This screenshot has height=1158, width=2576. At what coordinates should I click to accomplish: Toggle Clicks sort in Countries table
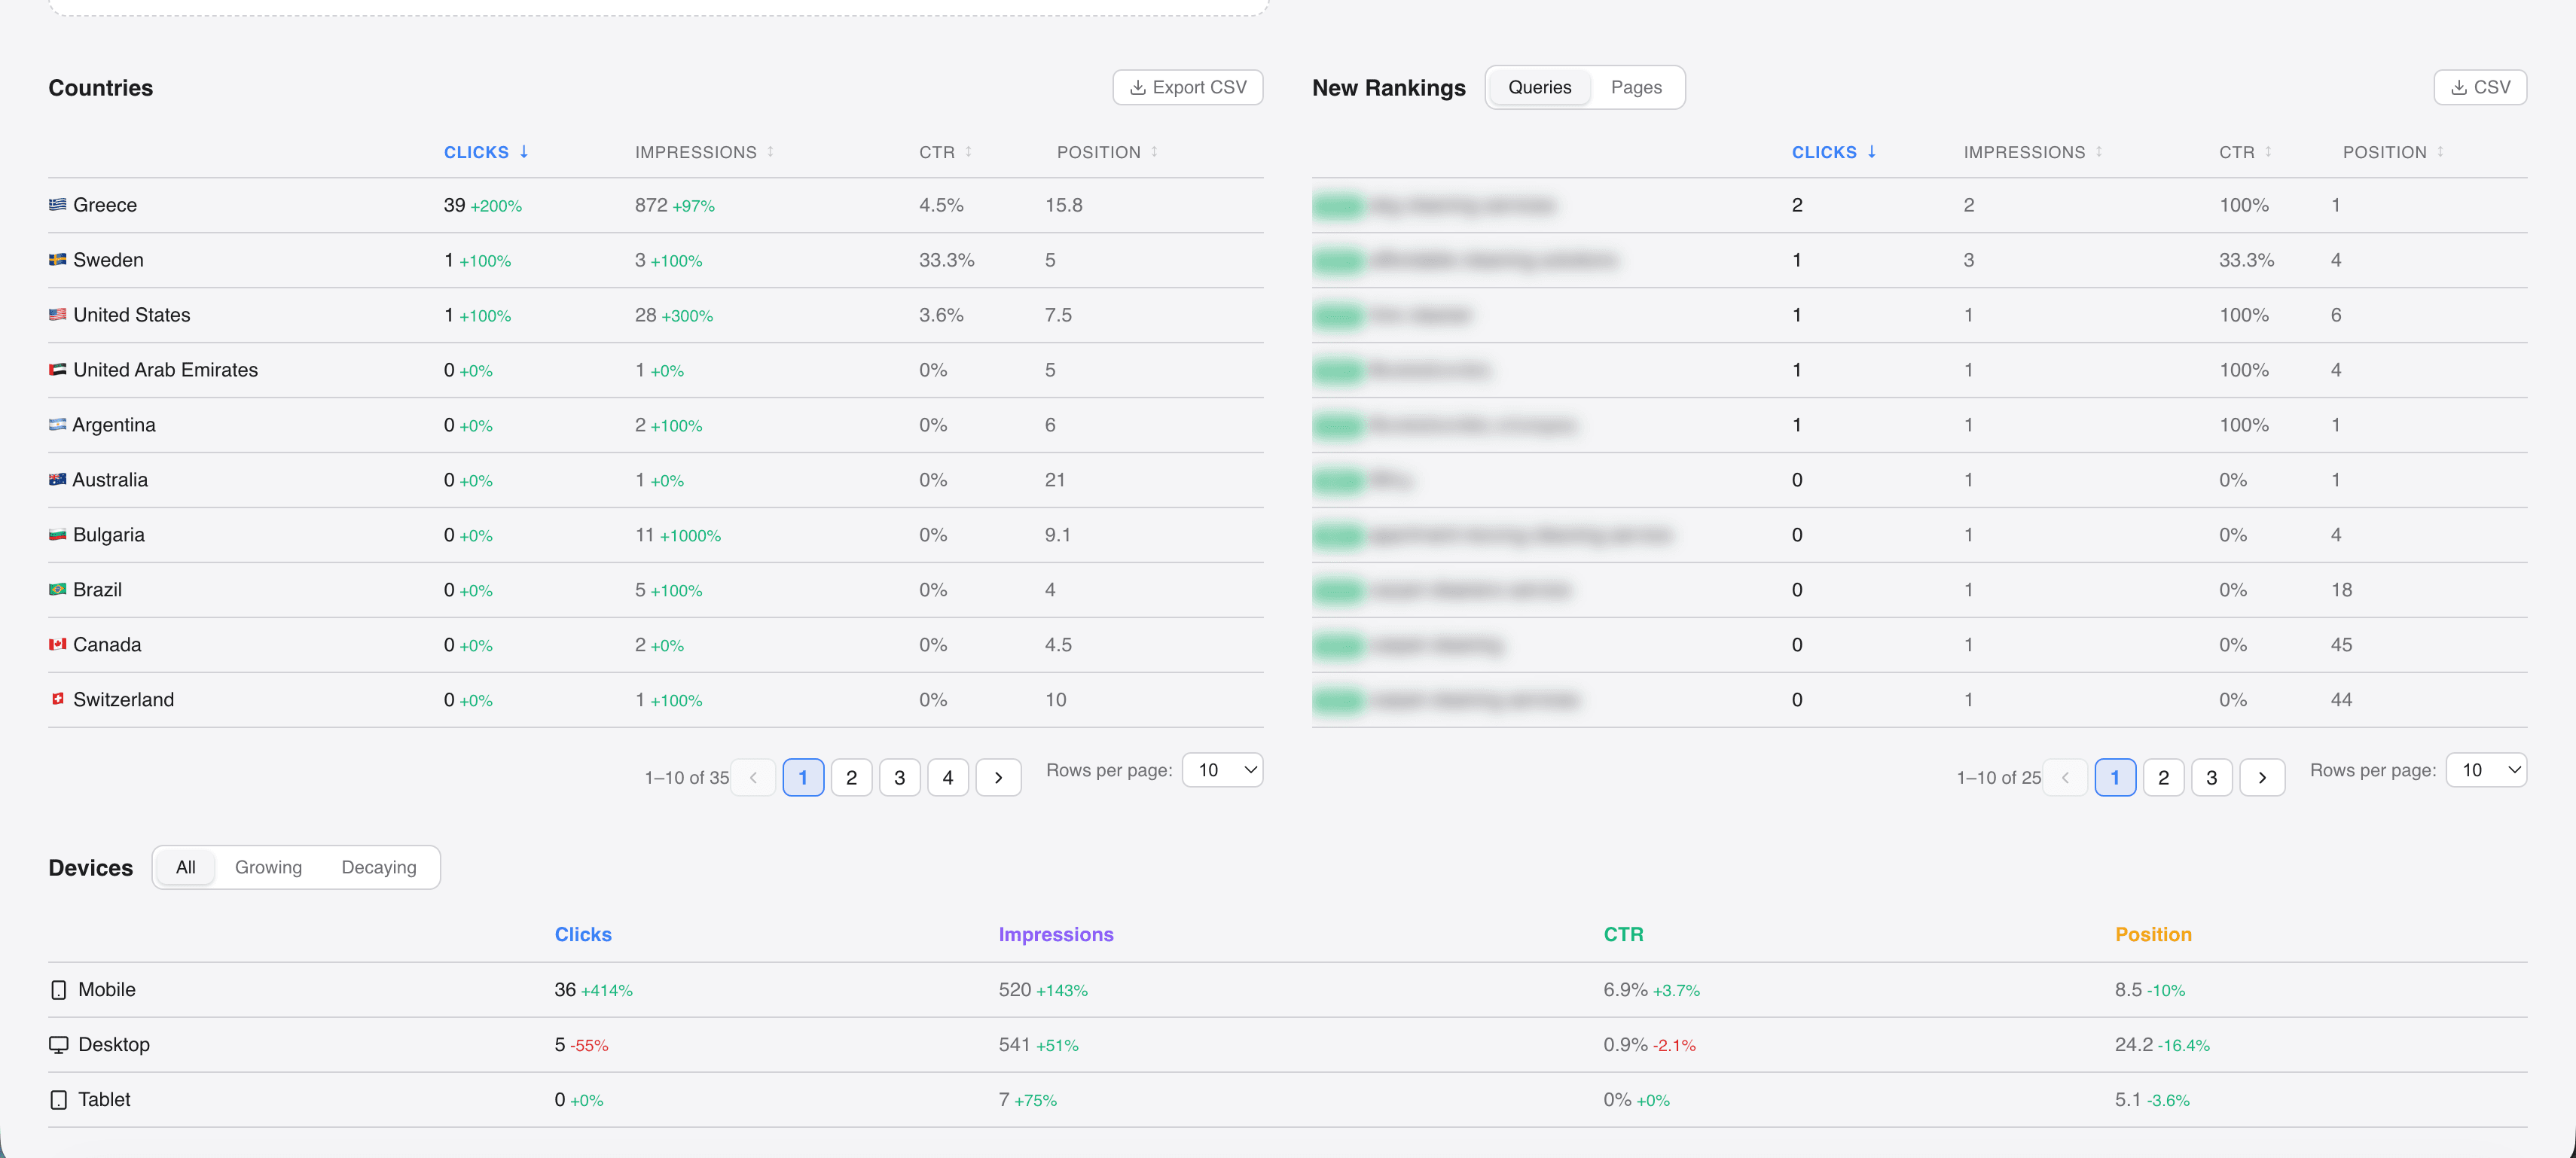pos(486,152)
